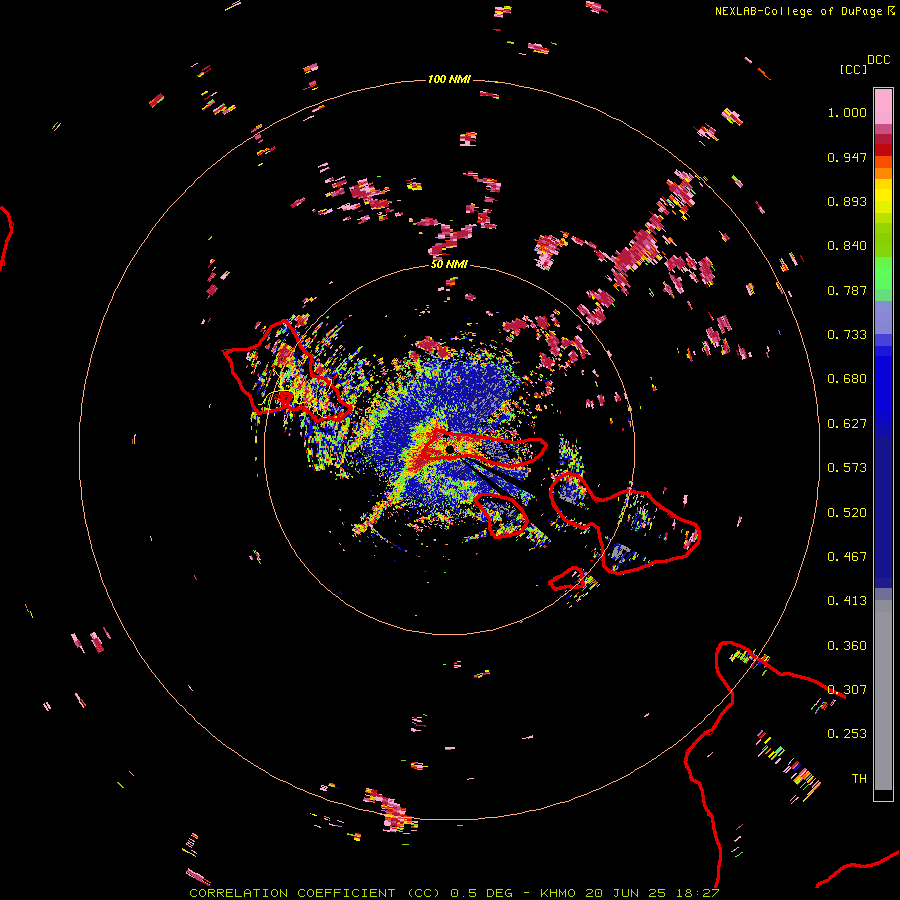
Task: Click the 0.787 color scale value
Action: coord(847,290)
